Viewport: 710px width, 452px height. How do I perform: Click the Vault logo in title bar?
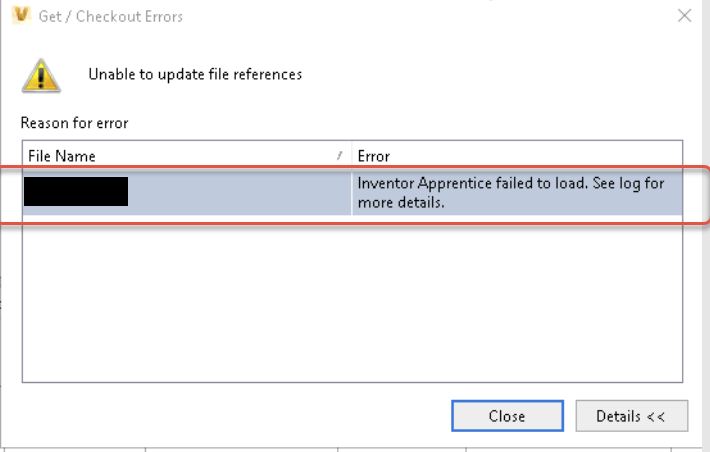17,16
